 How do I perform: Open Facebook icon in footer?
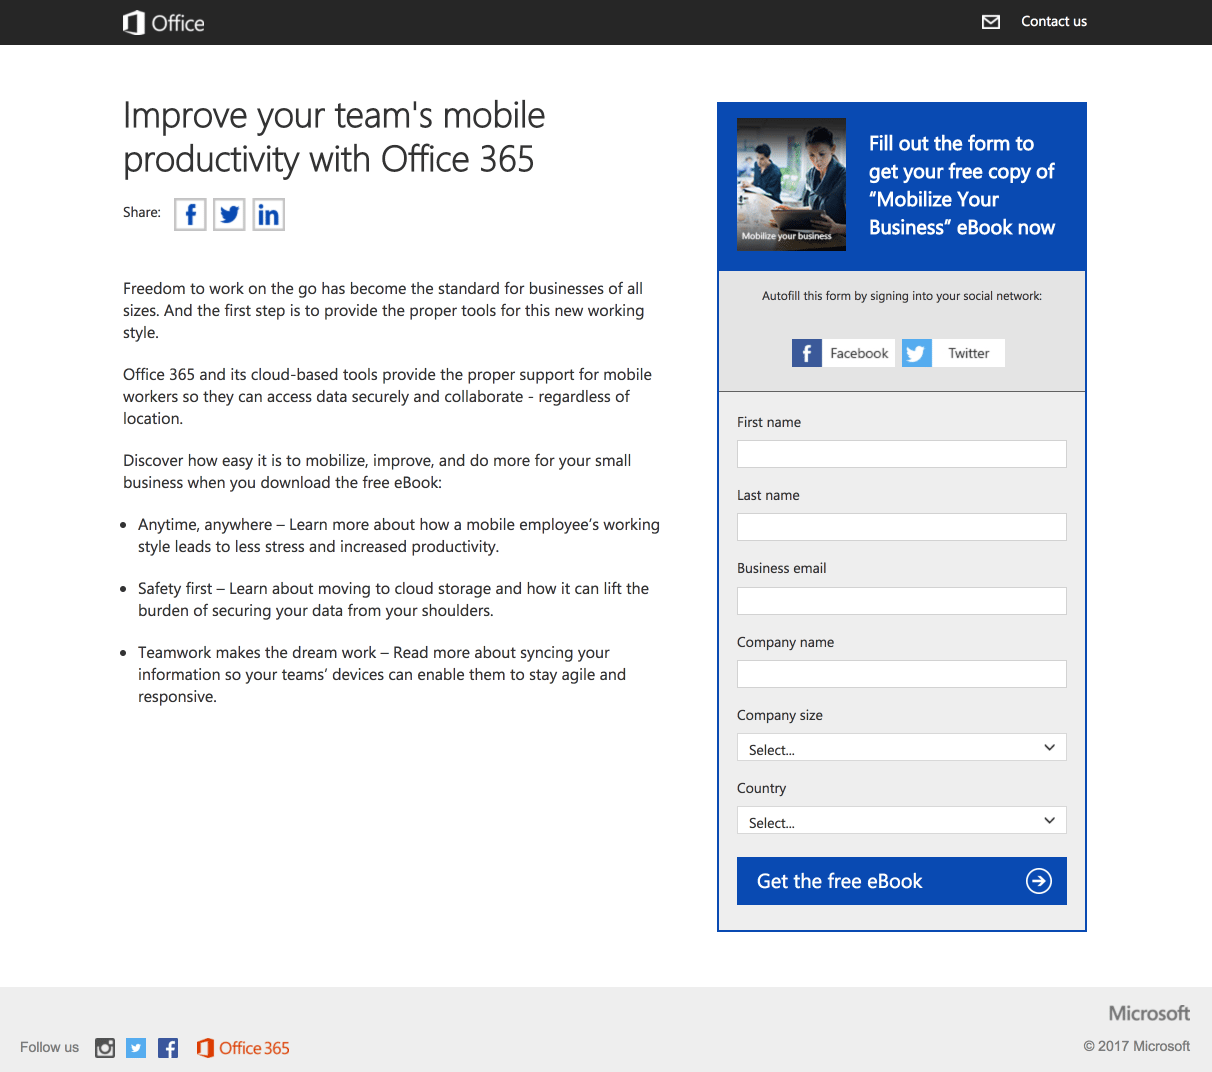pyautogui.click(x=168, y=1047)
